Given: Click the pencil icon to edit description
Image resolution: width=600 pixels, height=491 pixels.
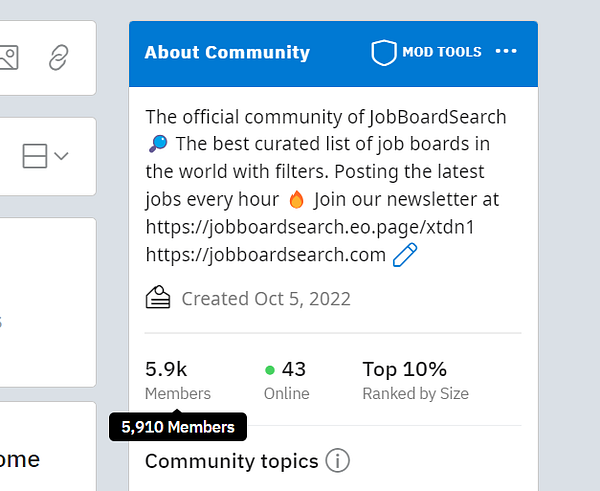Looking at the screenshot, I should 405,255.
